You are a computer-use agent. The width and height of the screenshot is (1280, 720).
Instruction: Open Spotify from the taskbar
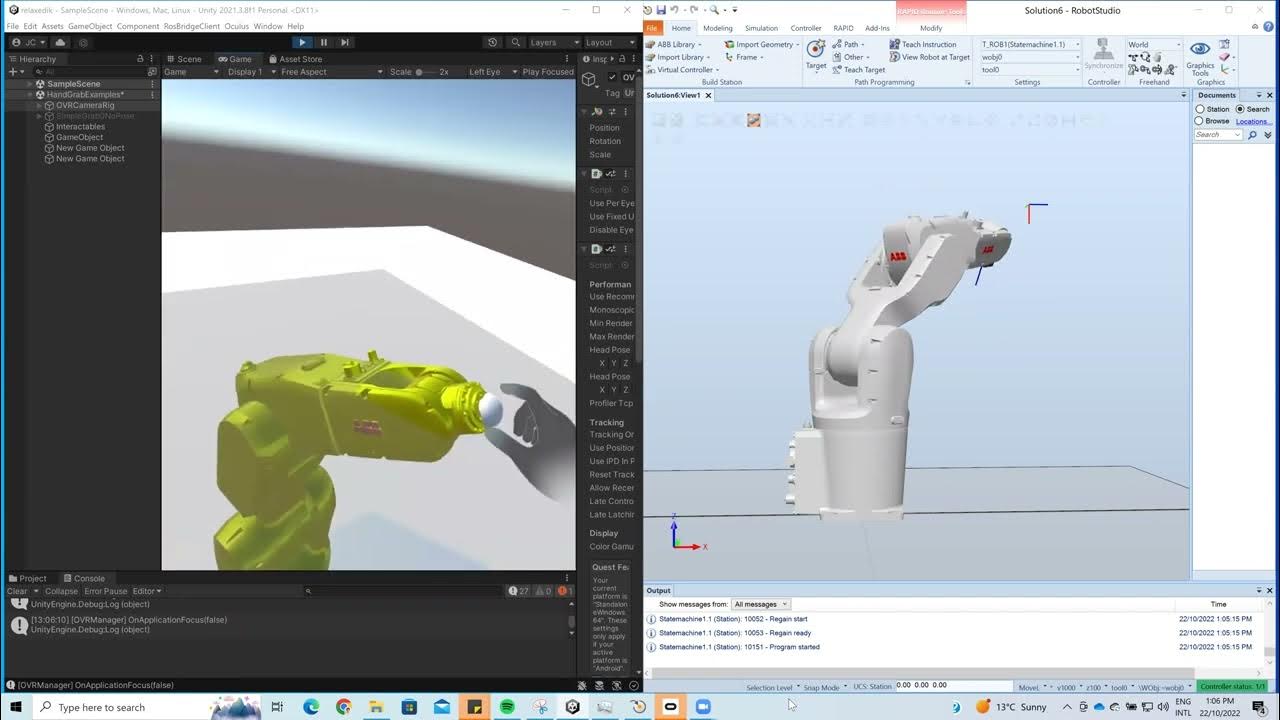click(507, 707)
